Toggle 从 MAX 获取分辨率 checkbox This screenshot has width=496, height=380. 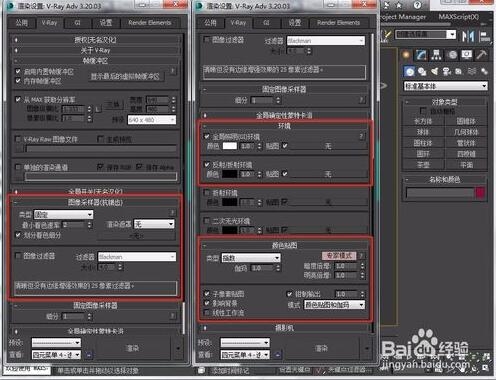point(18,99)
